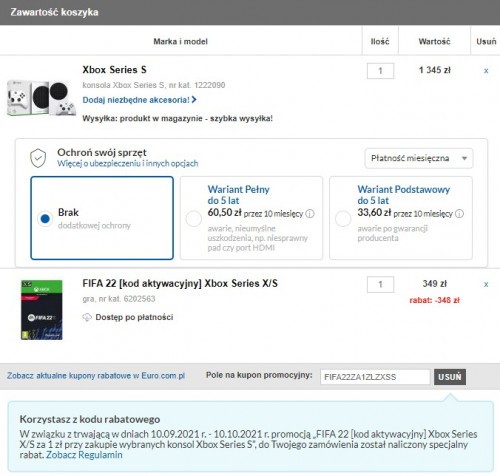Click the Ochroń swój sprzęt heading
Image resolution: width=500 pixels, height=476 pixels.
[x=102, y=153]
